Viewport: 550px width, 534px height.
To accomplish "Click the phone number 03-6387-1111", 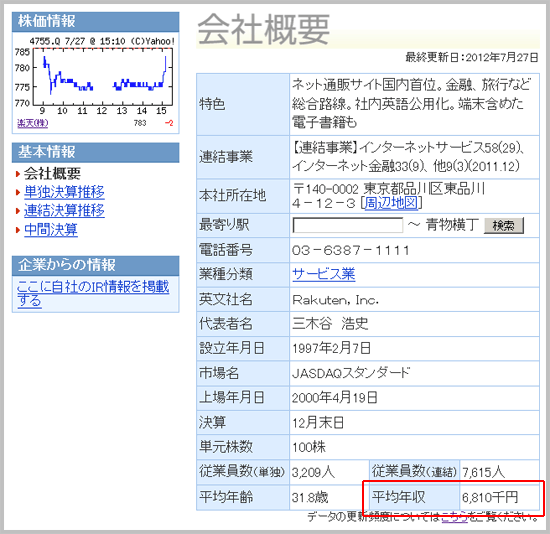I will coord(350,251).
